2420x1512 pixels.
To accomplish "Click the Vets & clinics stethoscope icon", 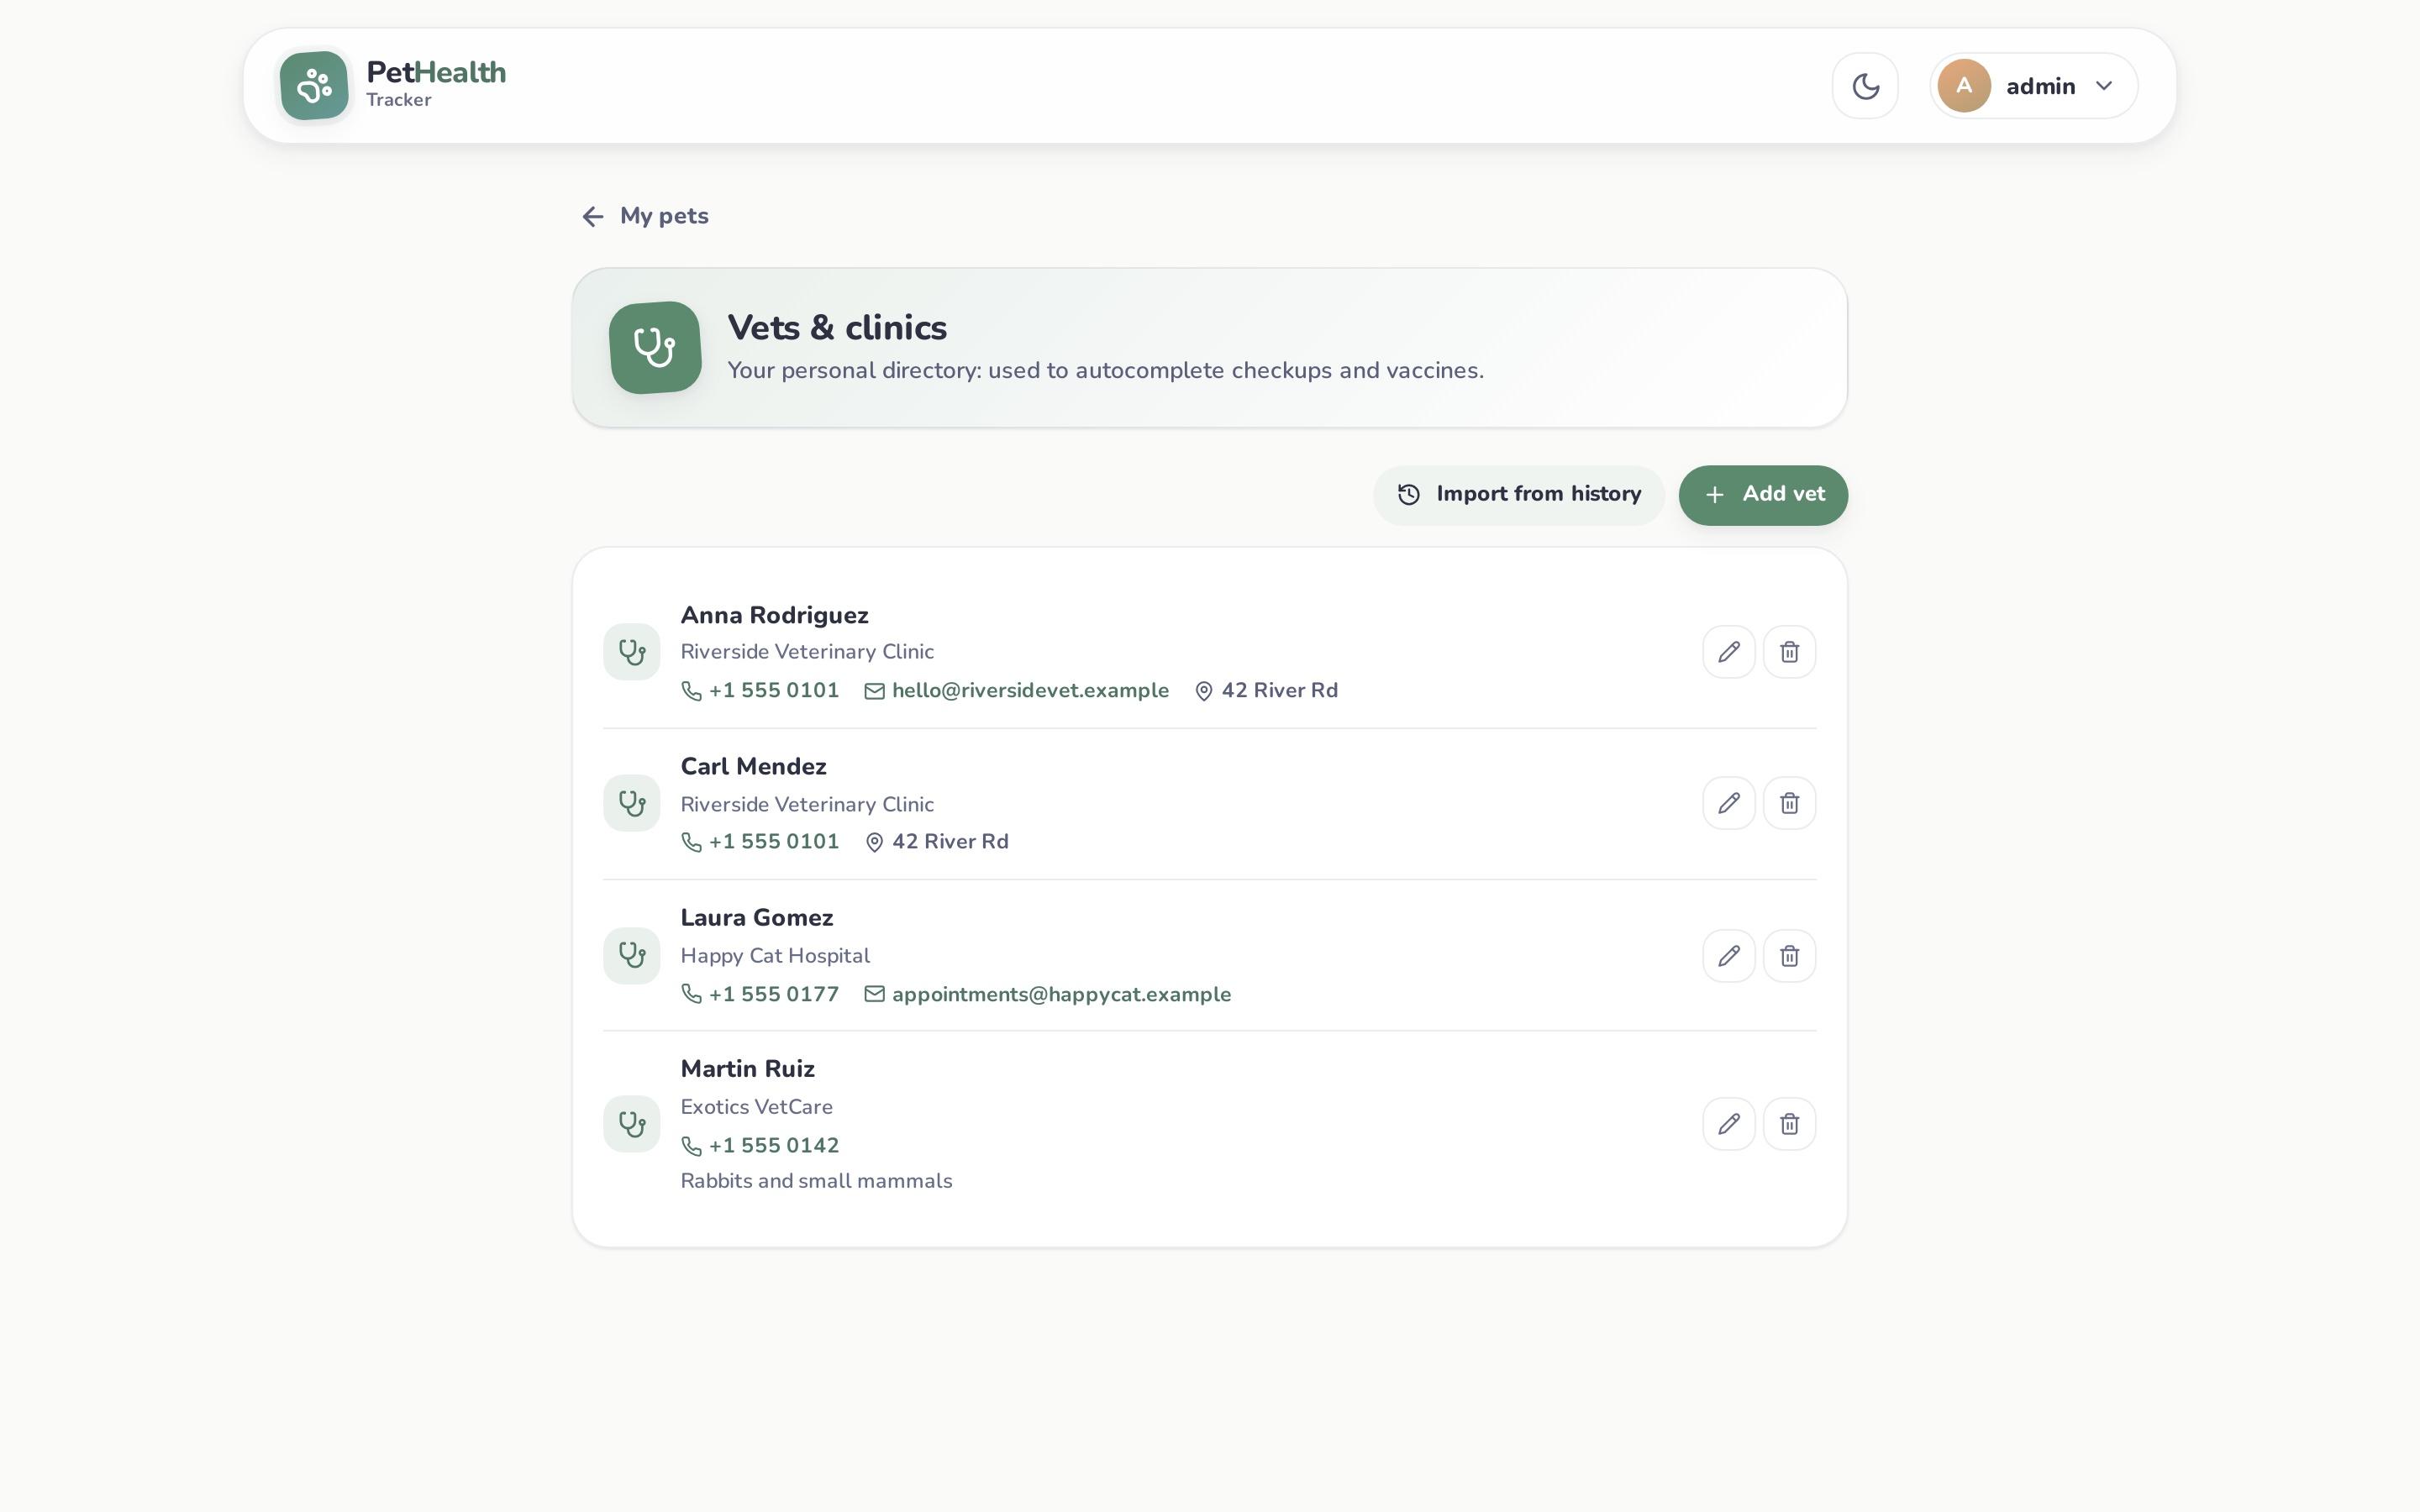I will pos(655,348).
